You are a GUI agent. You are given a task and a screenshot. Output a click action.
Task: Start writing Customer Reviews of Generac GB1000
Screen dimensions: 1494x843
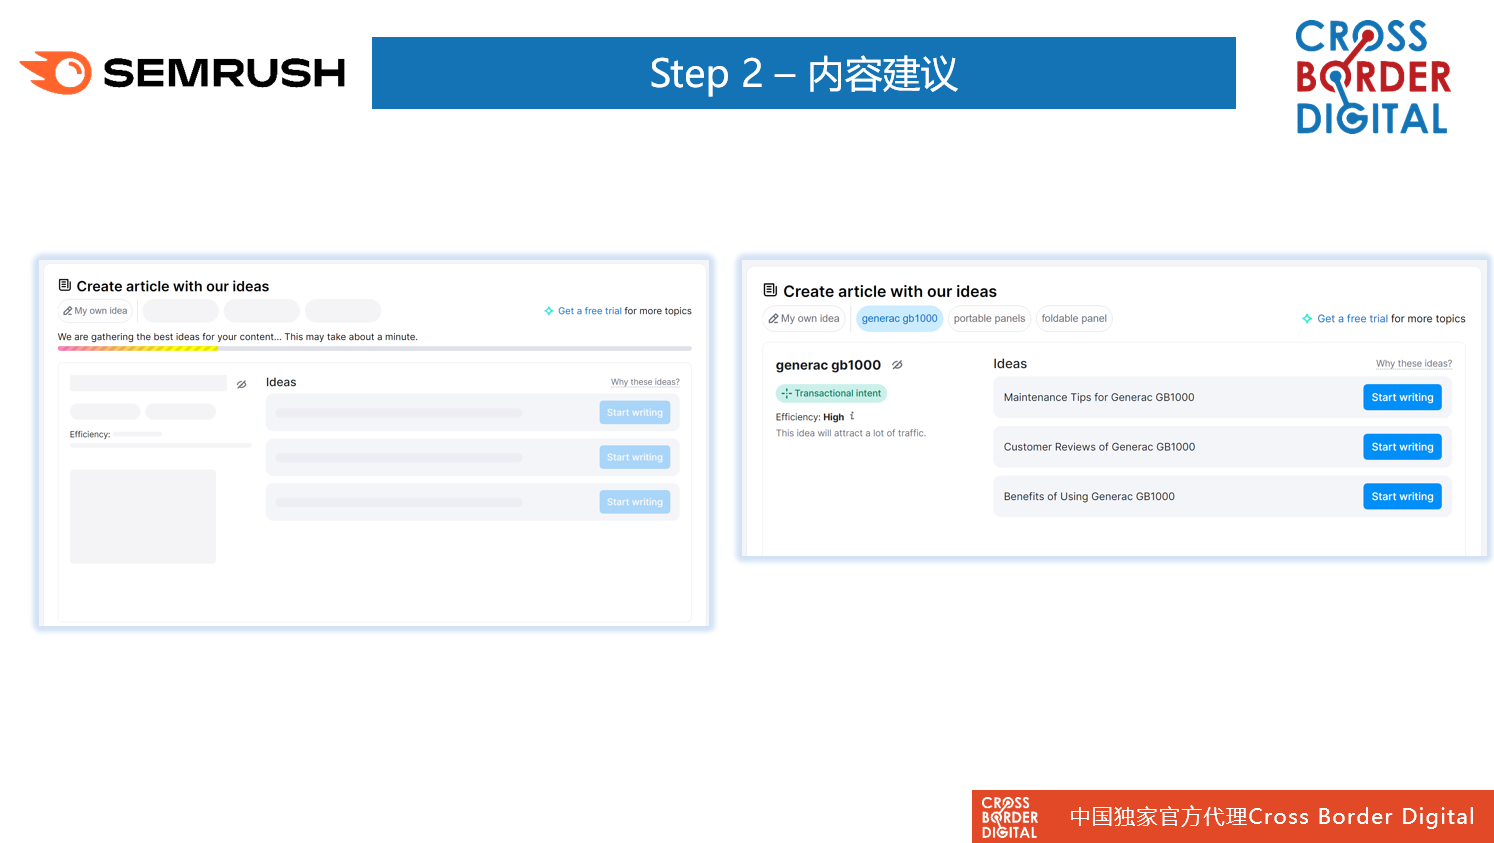1402,447
